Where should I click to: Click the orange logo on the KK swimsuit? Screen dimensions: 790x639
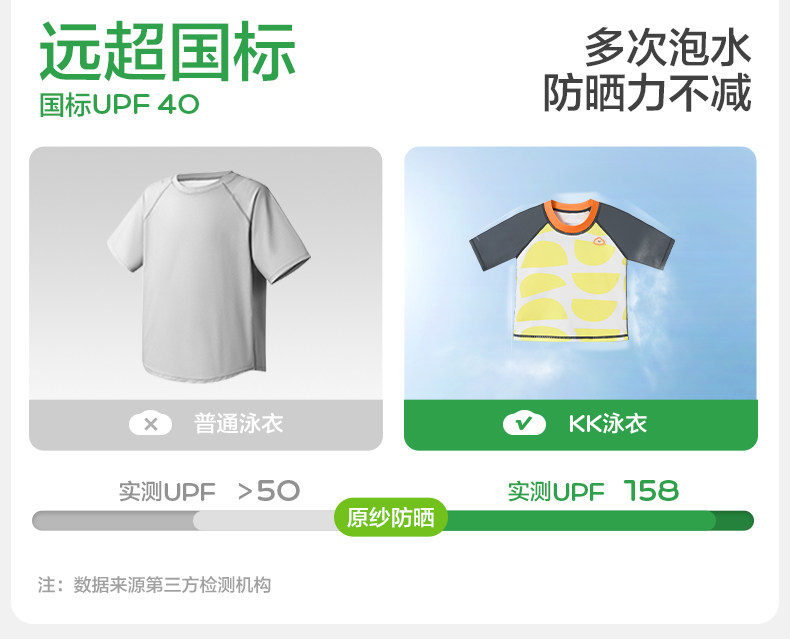599,242
